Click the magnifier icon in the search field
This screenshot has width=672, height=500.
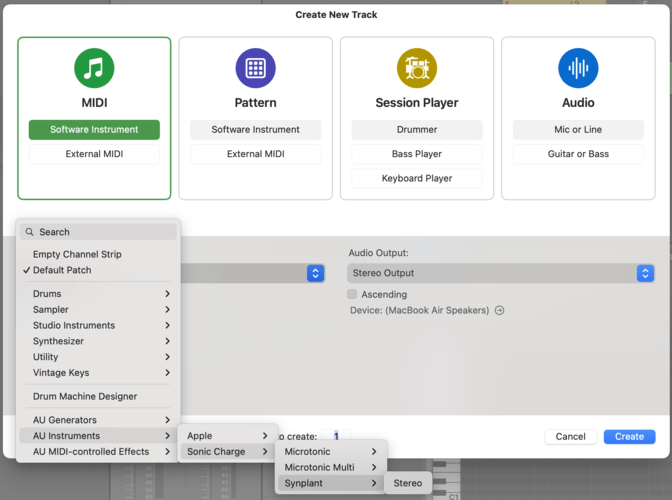[x=30, y=232]
